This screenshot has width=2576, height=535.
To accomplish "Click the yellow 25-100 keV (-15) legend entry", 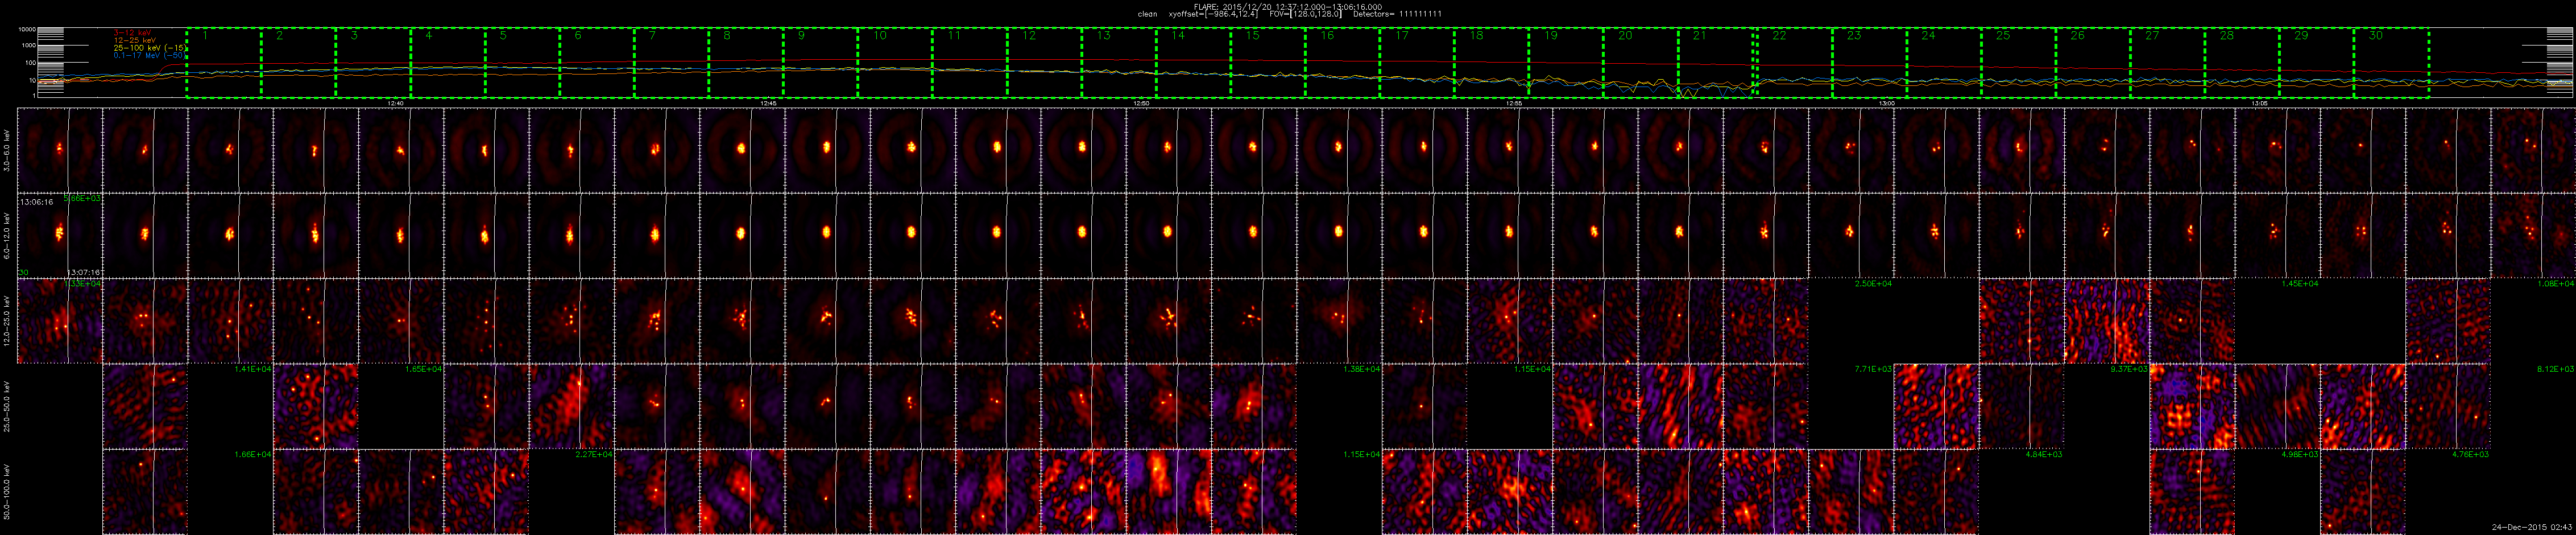I will coord(149,48).
